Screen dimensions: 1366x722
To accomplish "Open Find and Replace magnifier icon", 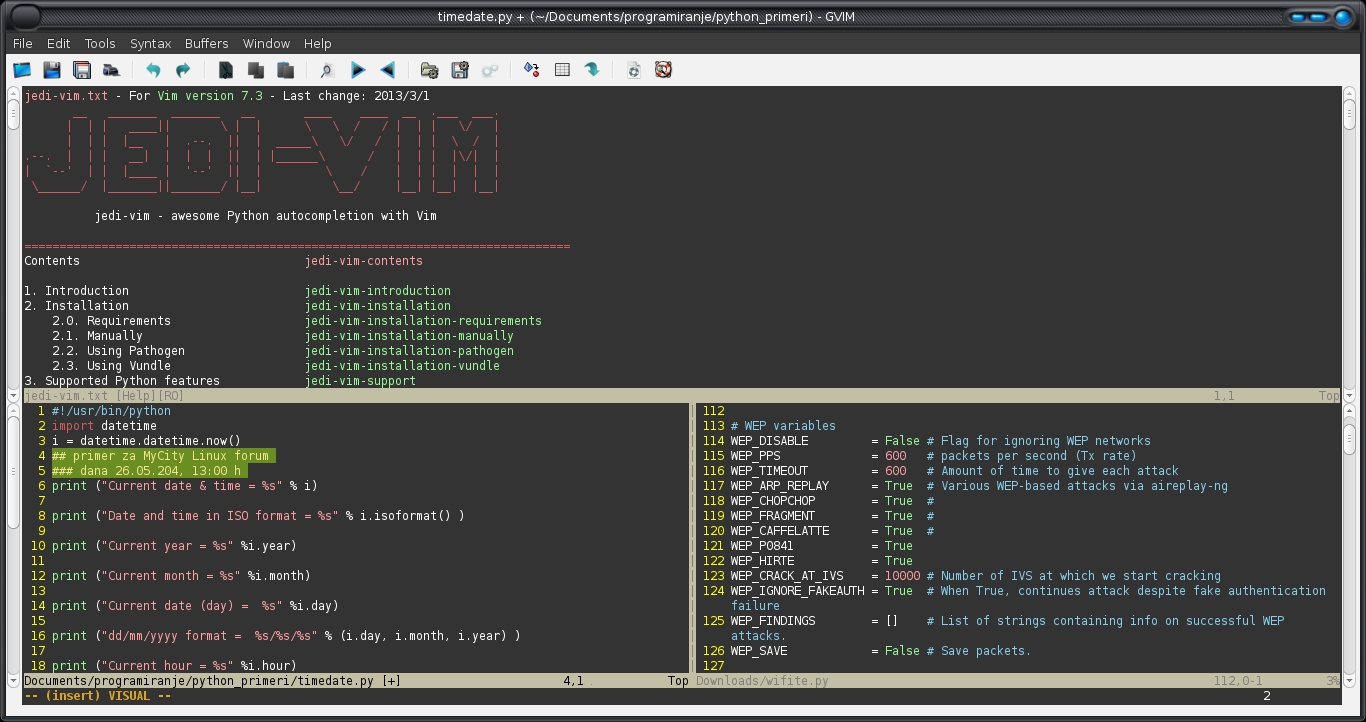I will pos(326,70).
